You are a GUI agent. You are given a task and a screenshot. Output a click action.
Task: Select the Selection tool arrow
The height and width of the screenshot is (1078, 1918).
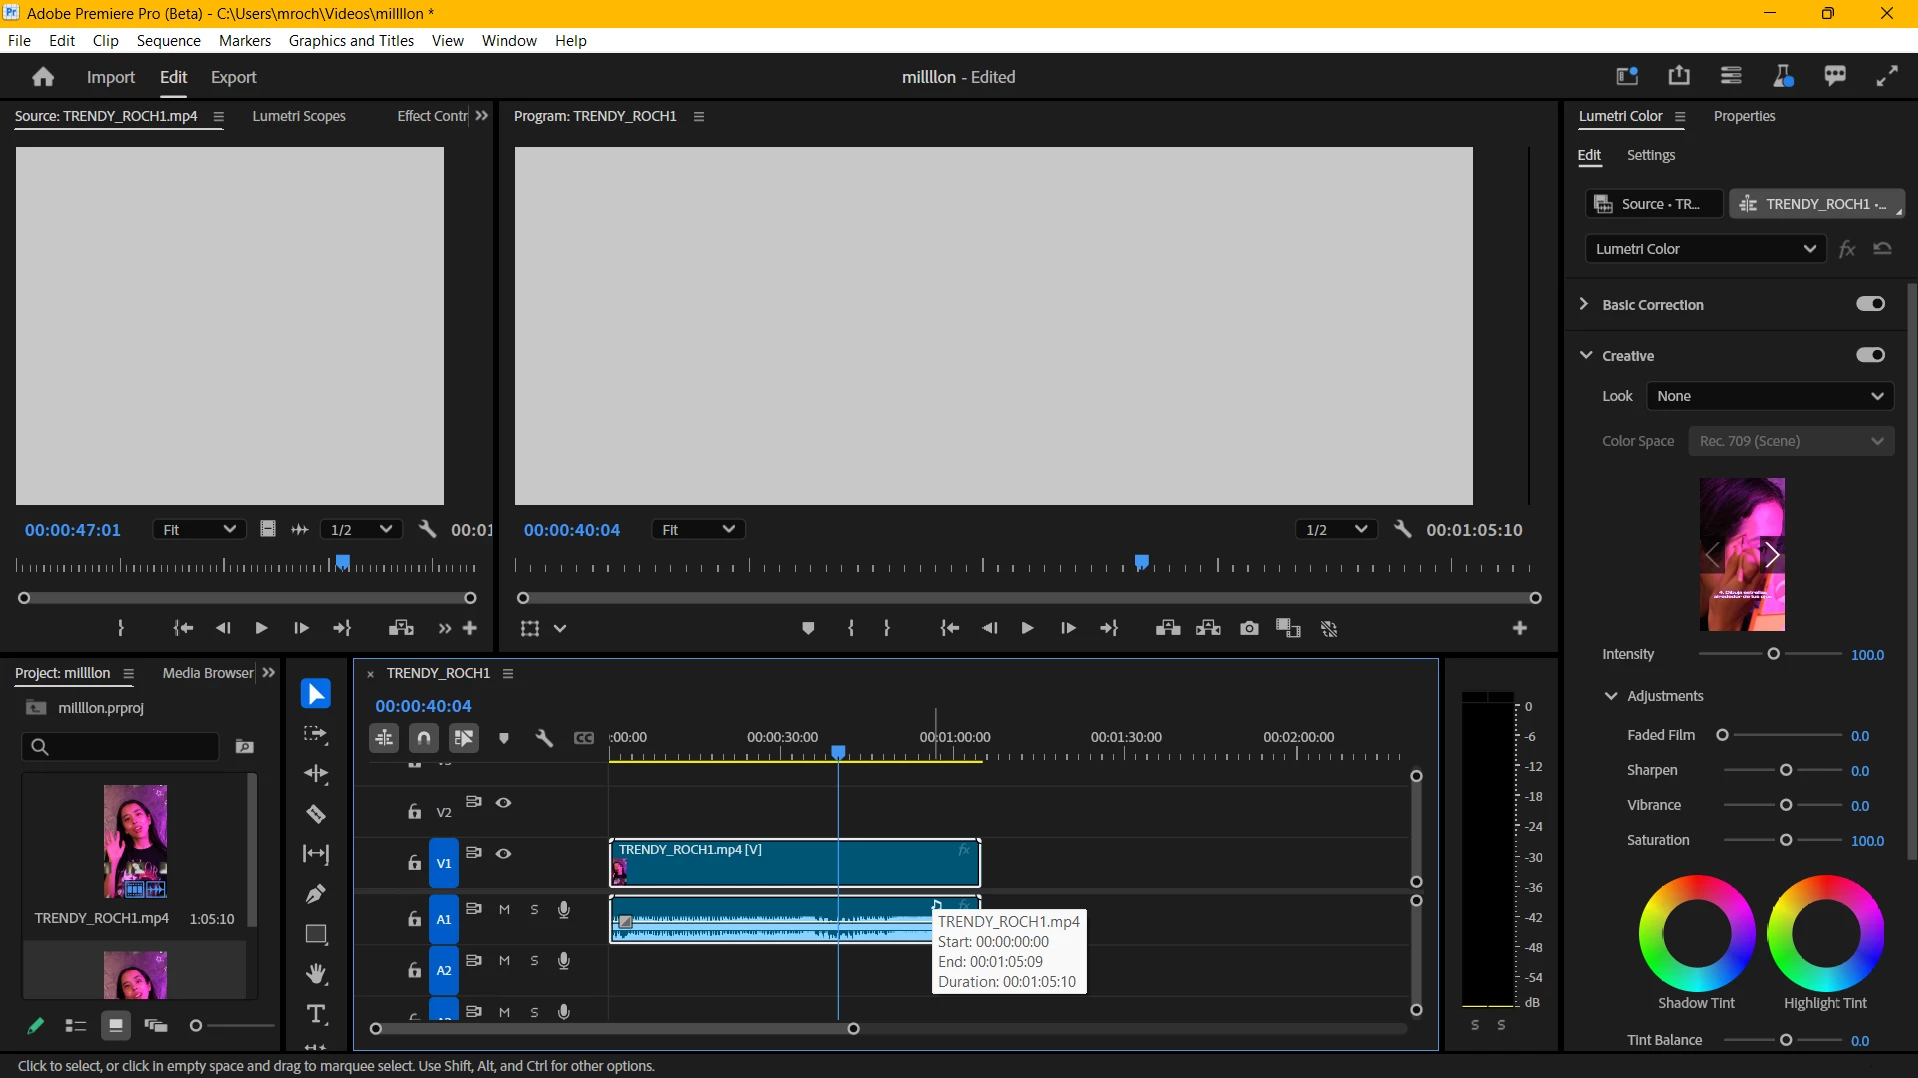[x=316, y=694]
